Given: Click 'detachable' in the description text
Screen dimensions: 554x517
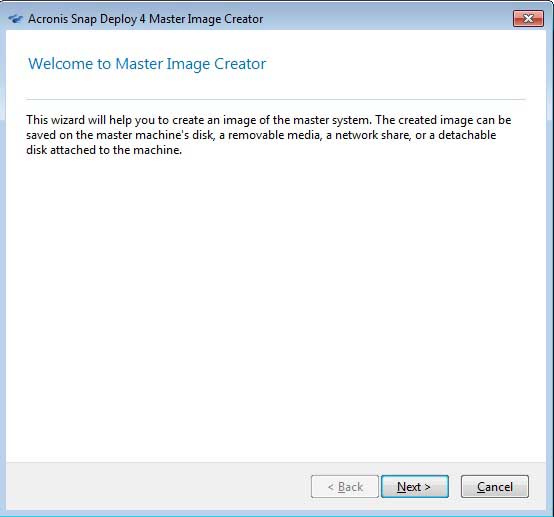Looking at the screenshot, I should tap(467, 135).
